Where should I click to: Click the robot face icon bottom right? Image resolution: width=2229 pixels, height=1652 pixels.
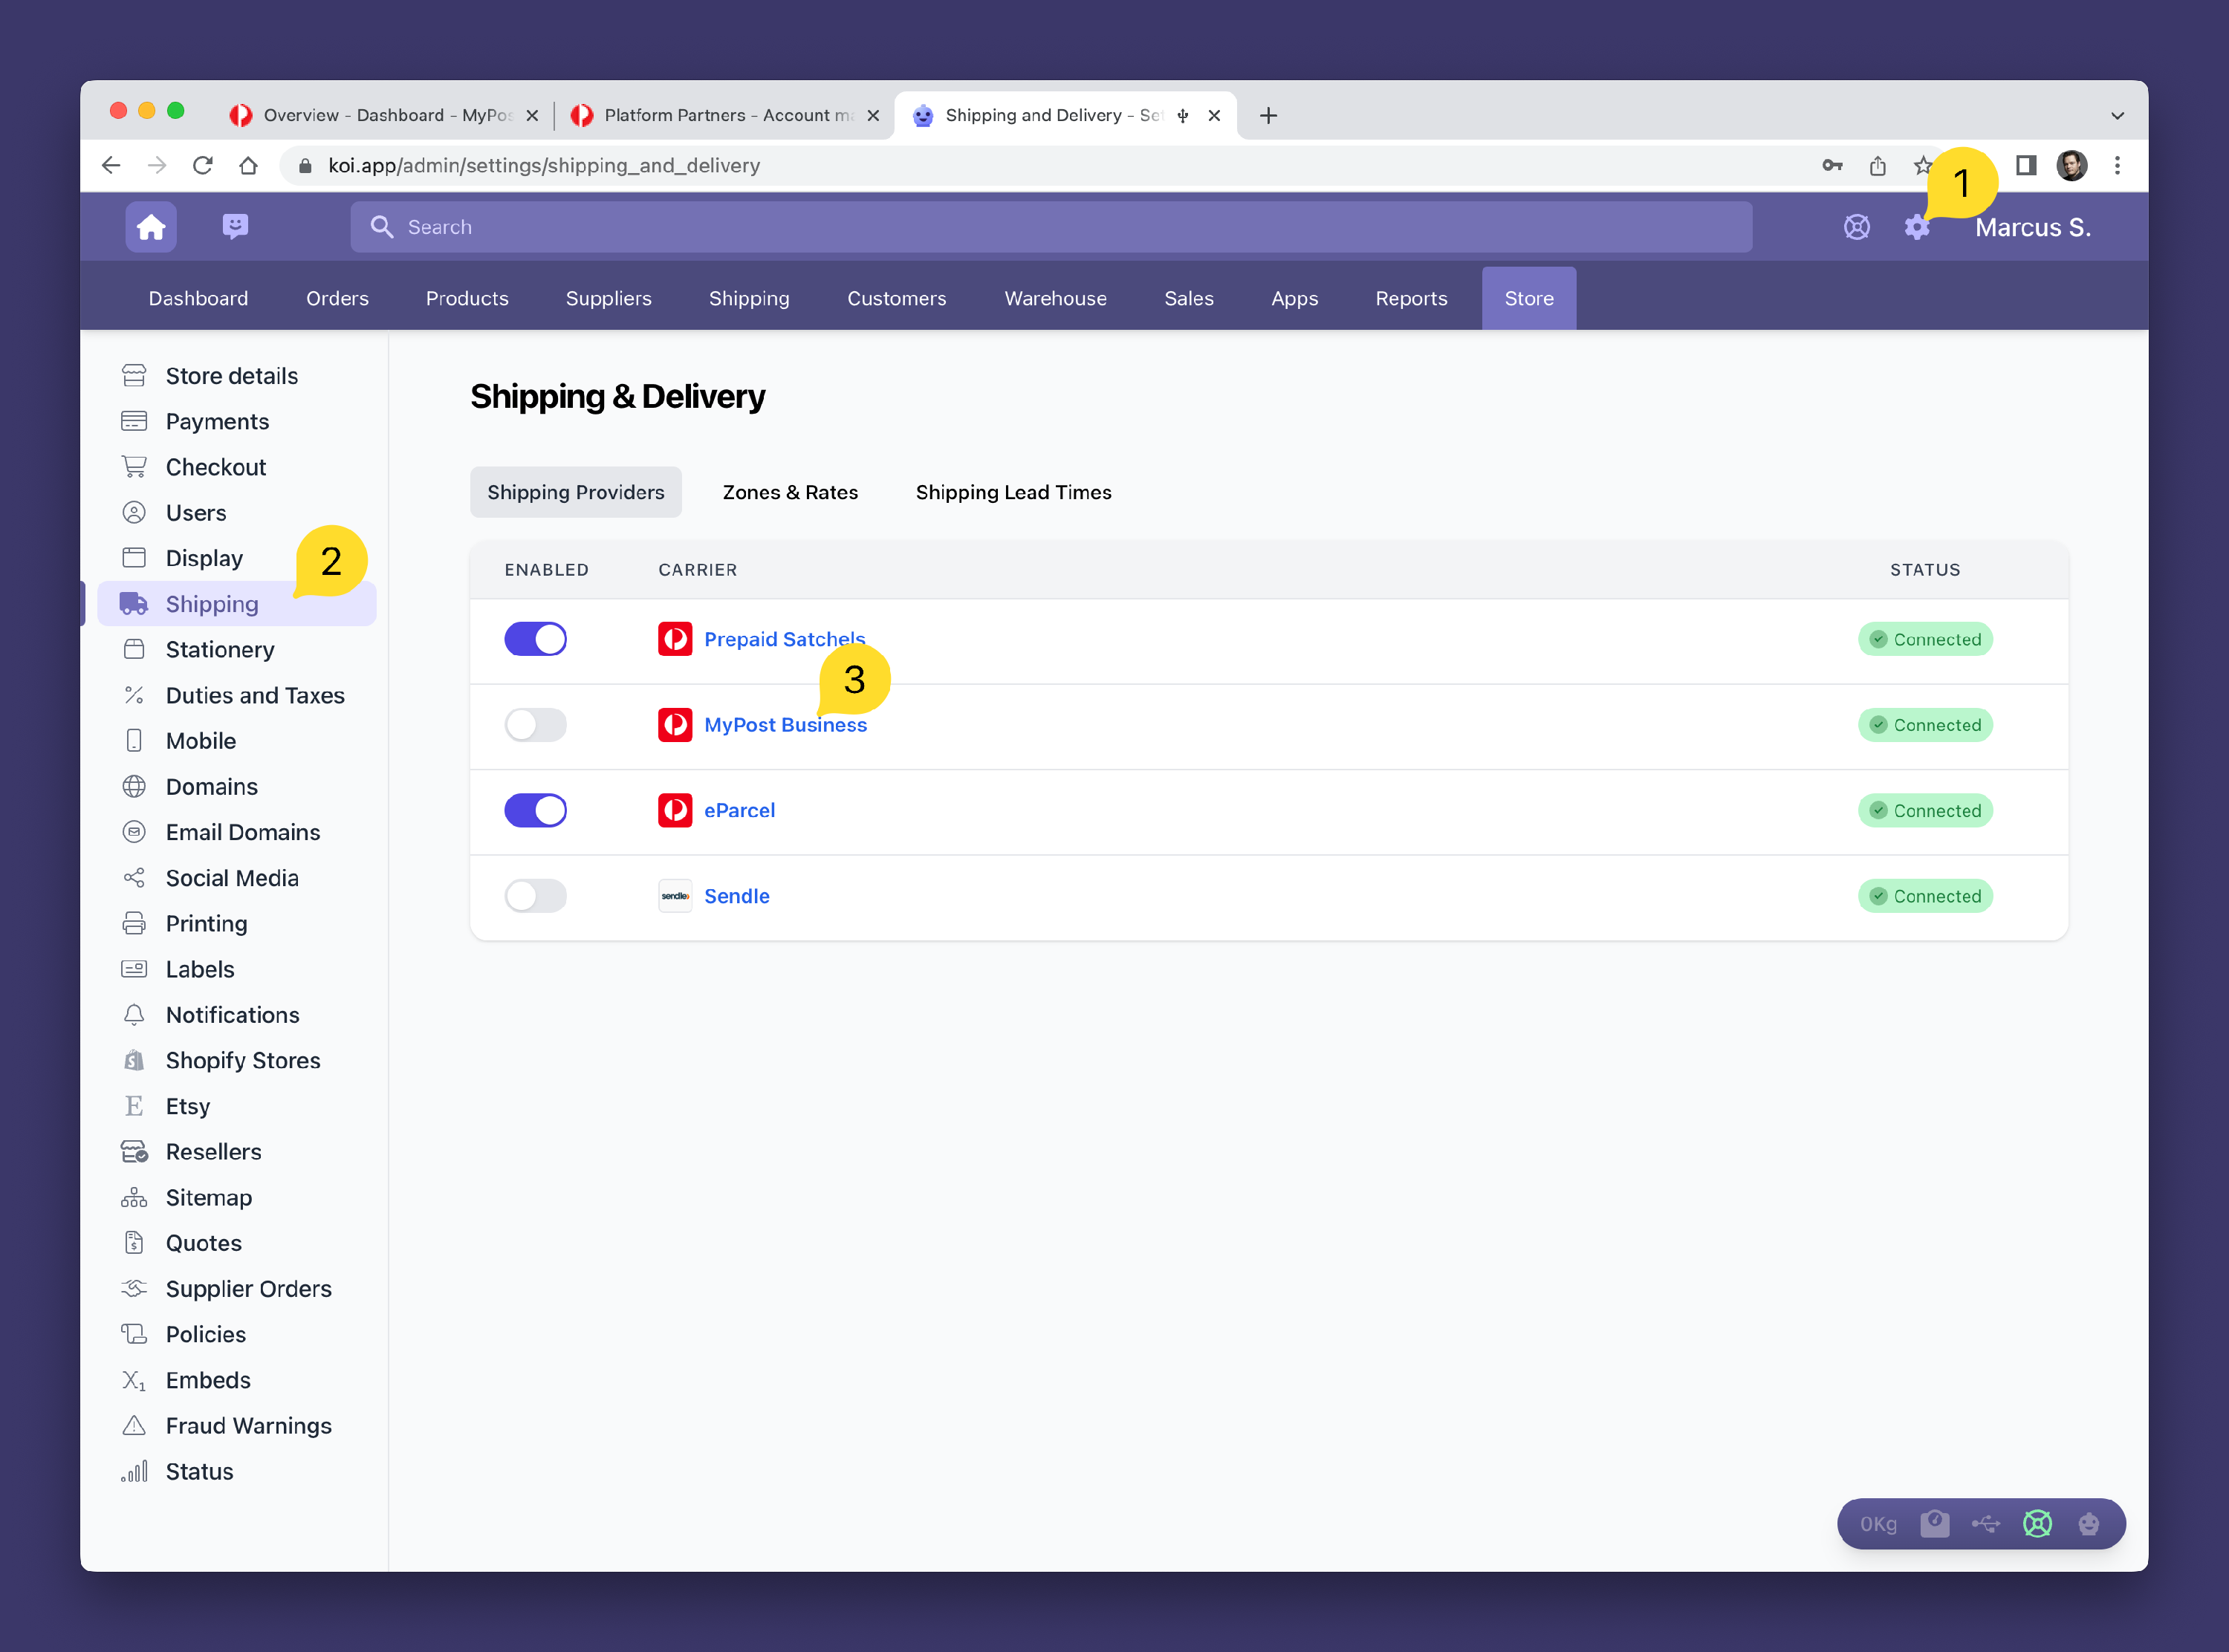(x=2088, y=1523)
